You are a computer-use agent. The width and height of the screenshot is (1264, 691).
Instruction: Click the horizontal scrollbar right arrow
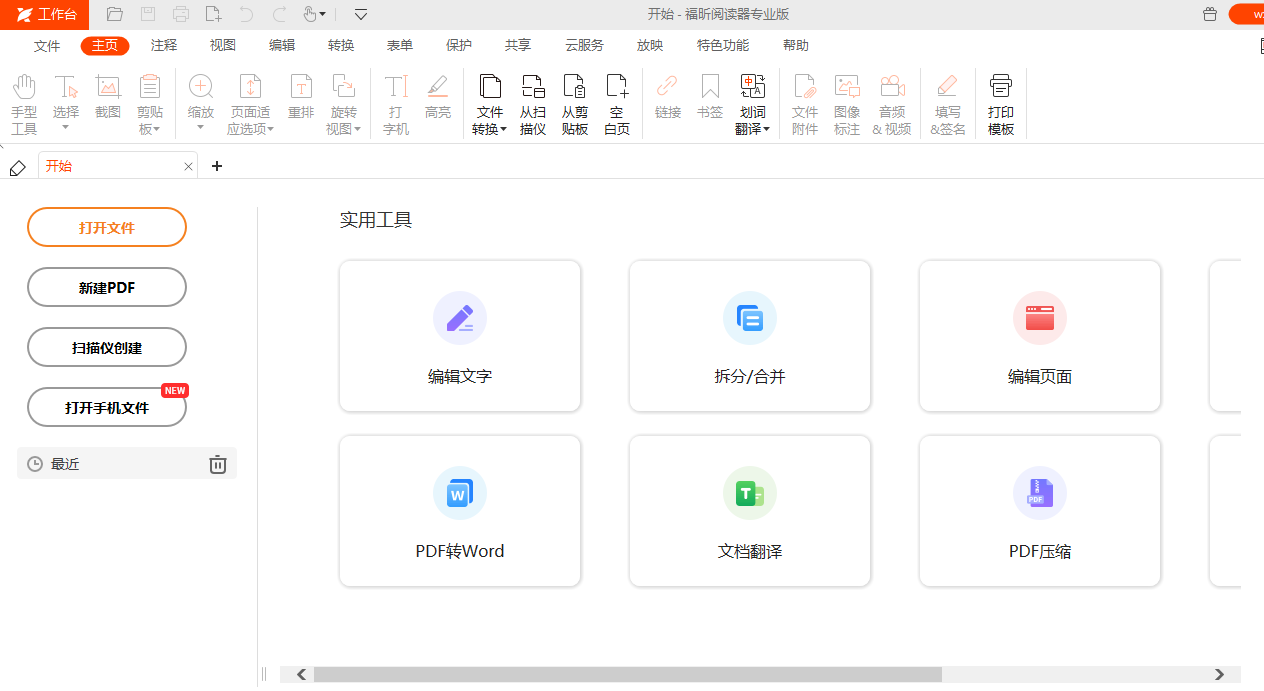pyautogui.click(x=1219, y=675)
